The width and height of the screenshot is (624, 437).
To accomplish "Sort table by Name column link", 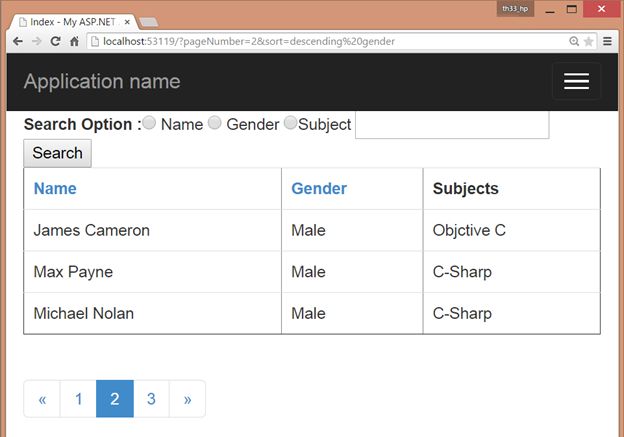I will point(55,188).
